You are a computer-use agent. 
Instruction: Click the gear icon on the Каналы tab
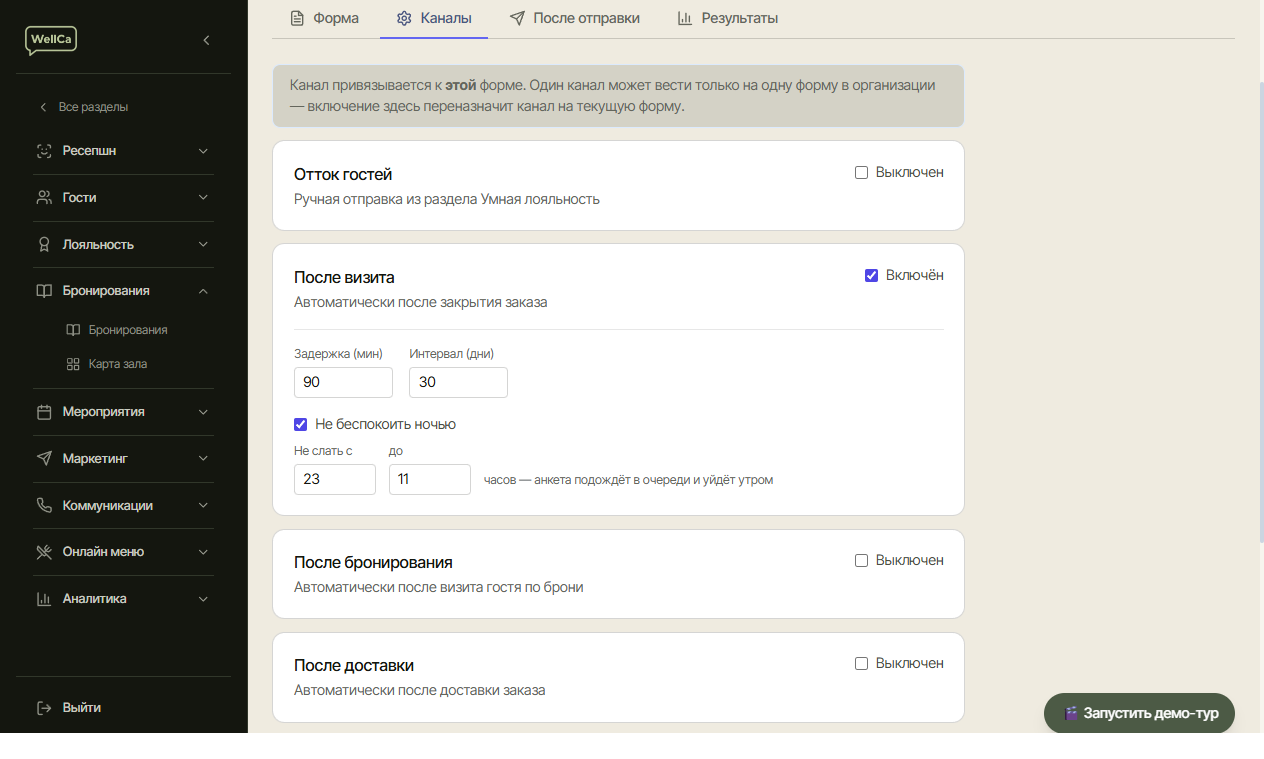404,18
